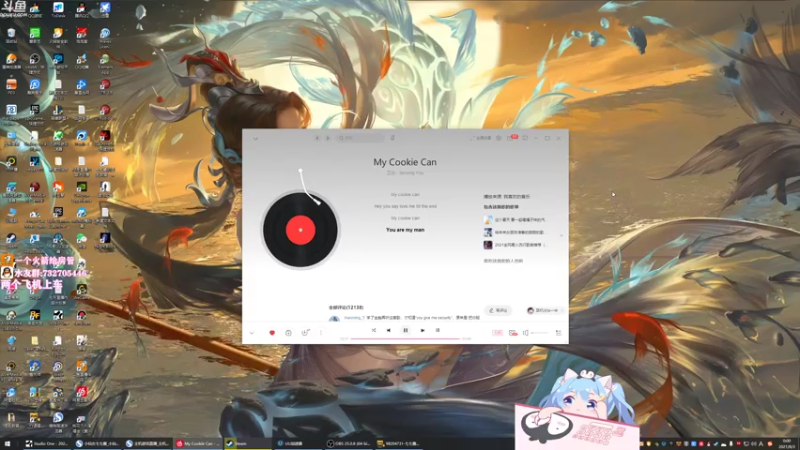Click the all-comments (12138) heading
Image resolution: width=800 pixels, height=450 pixels.
(x=346, y=308)
